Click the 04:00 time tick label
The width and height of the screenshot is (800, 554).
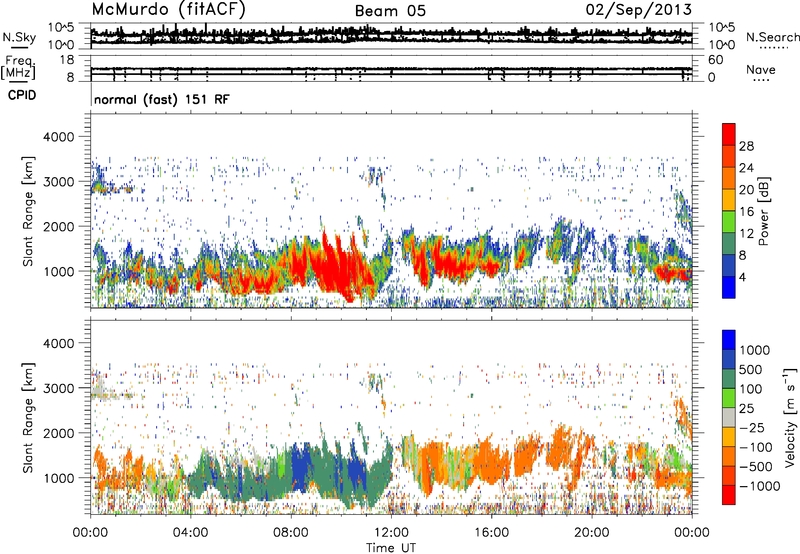(x=190, y=533)
